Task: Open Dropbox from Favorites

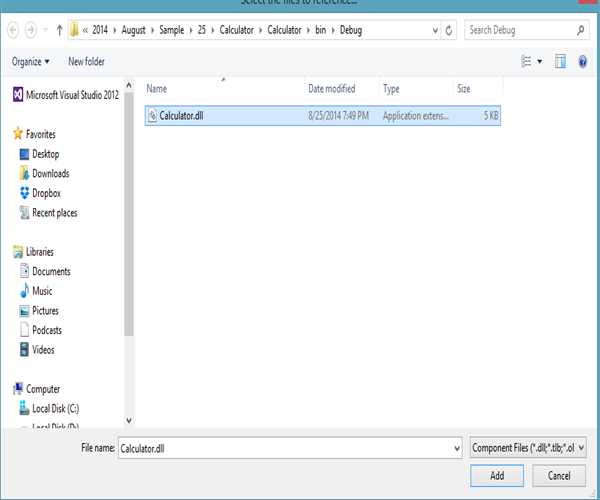Action: [46, 193]
